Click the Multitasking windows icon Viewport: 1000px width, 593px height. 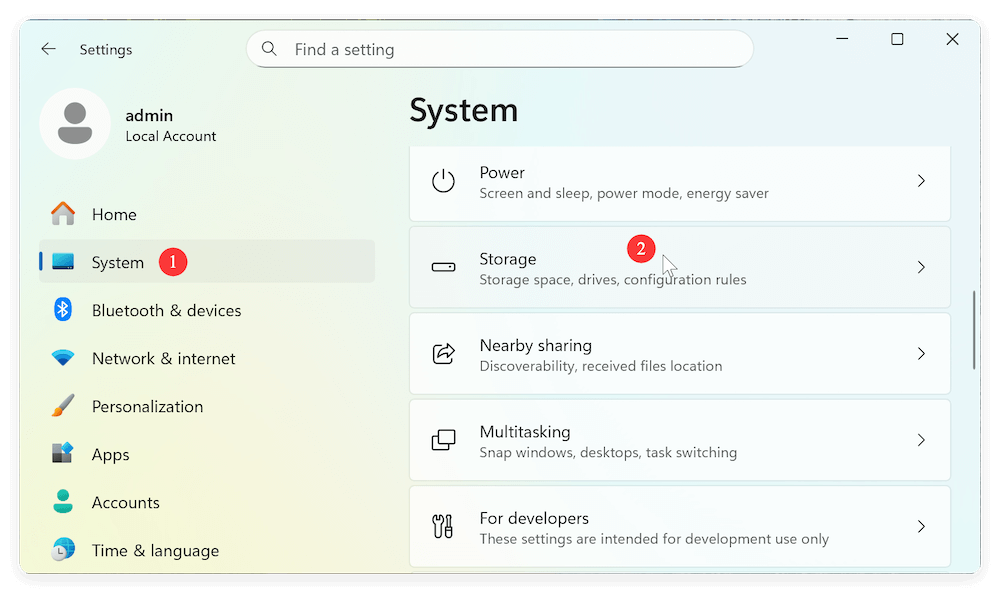coord(443,440)
